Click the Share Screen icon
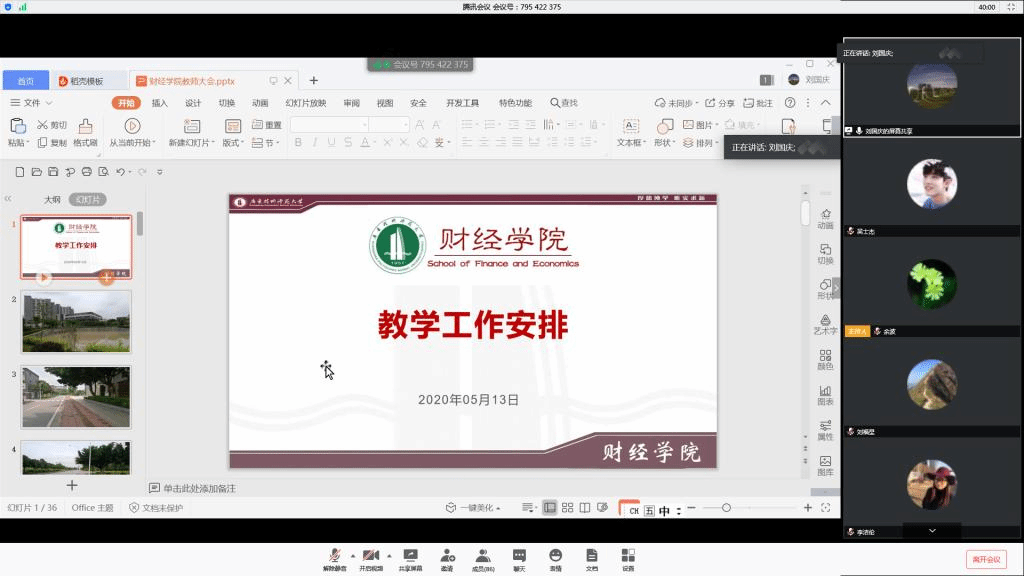 tap(410, 556)
